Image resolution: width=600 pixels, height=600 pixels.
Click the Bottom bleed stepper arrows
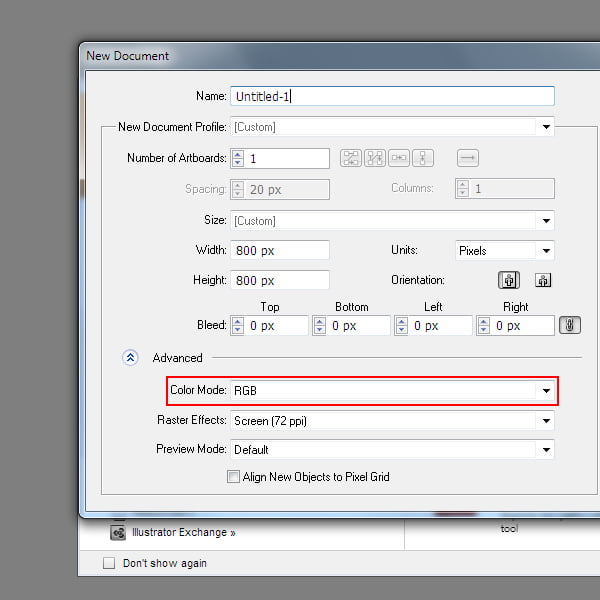click(x=320, y=326)
